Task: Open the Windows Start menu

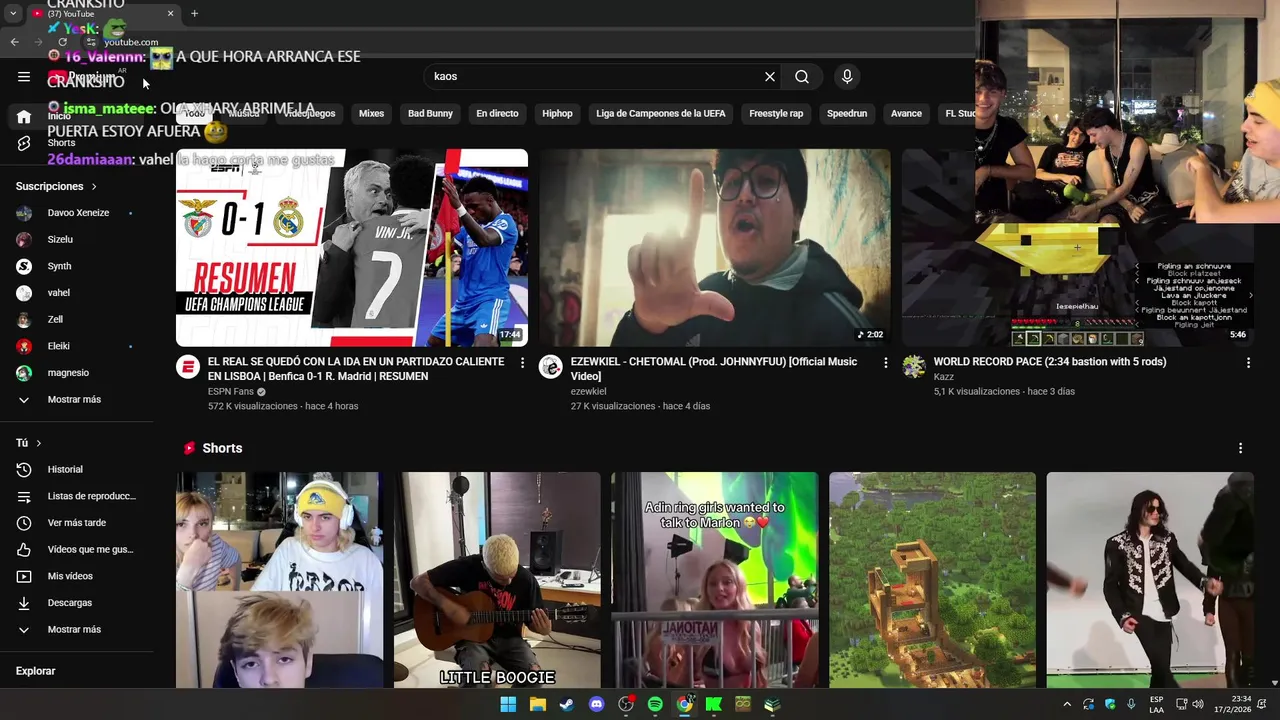Action: [508, 704]
